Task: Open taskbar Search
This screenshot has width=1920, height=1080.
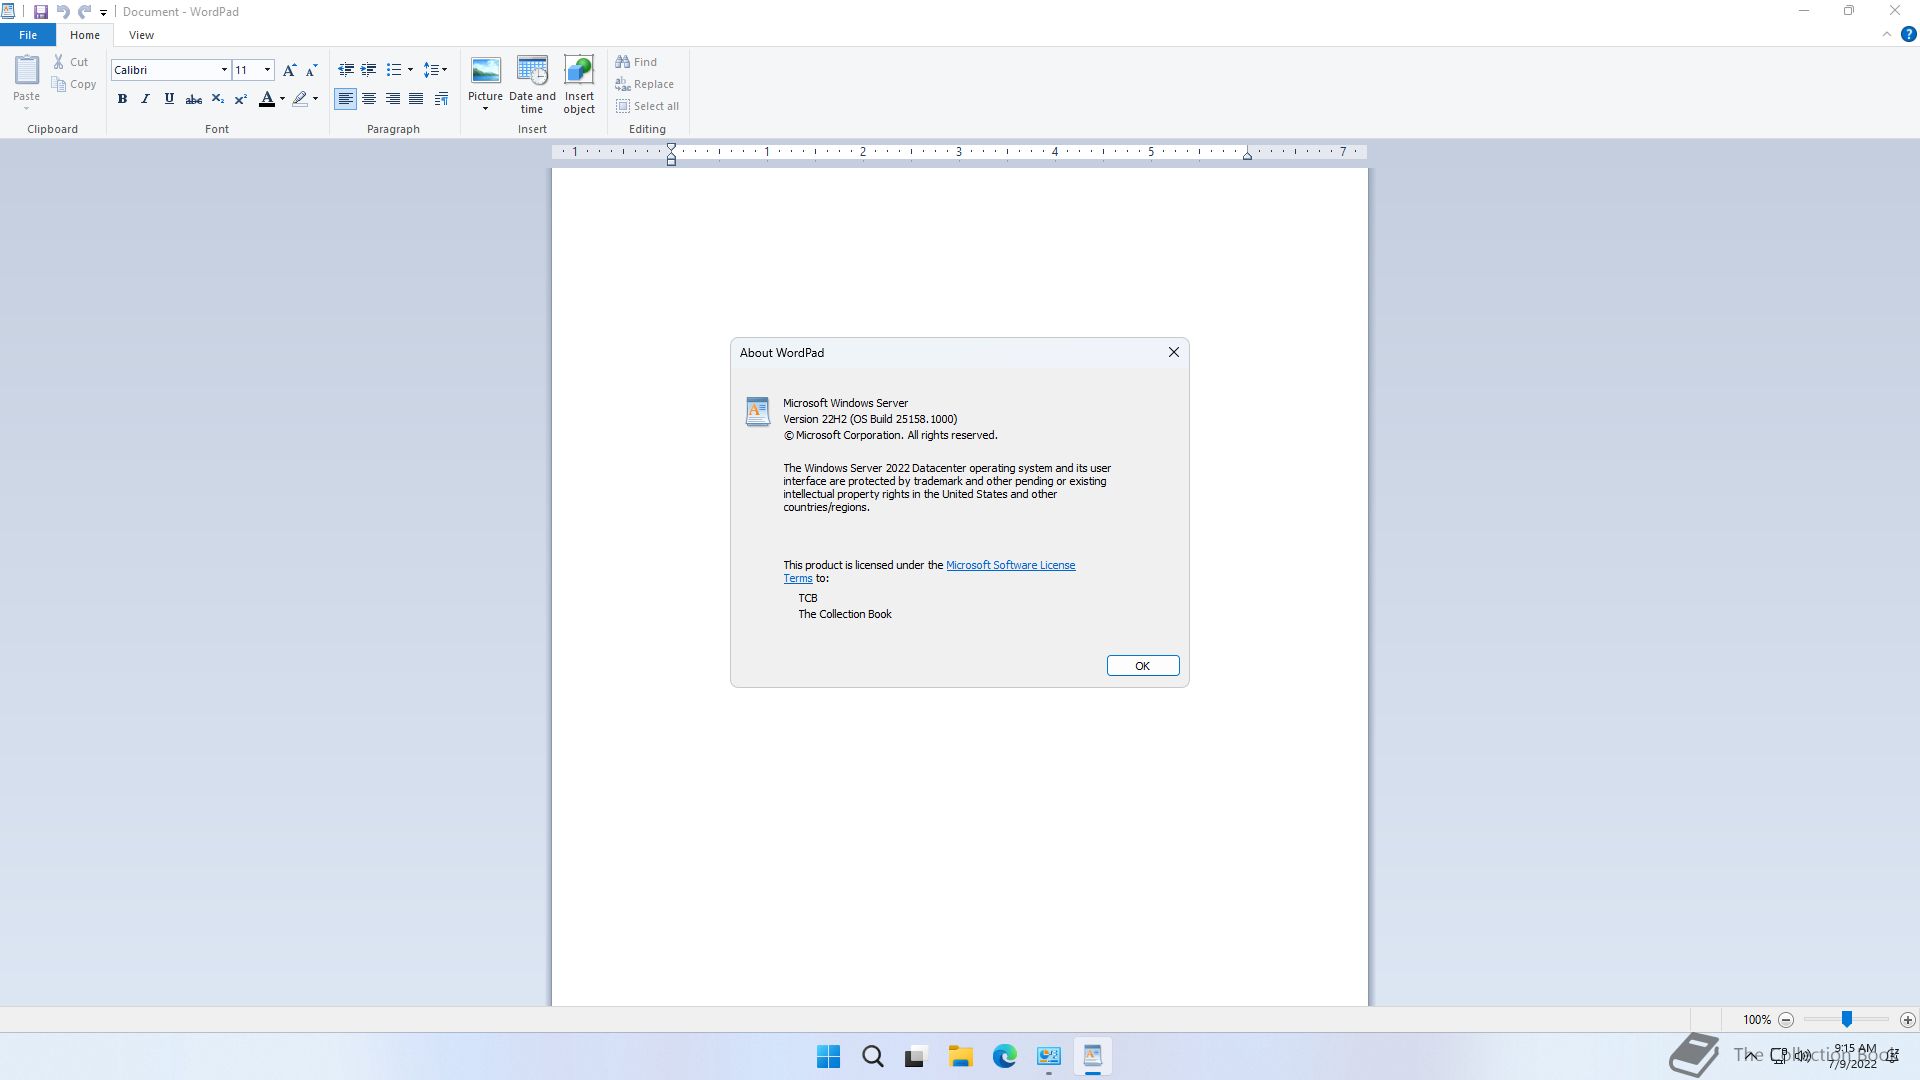Action: coord(873,1057)
